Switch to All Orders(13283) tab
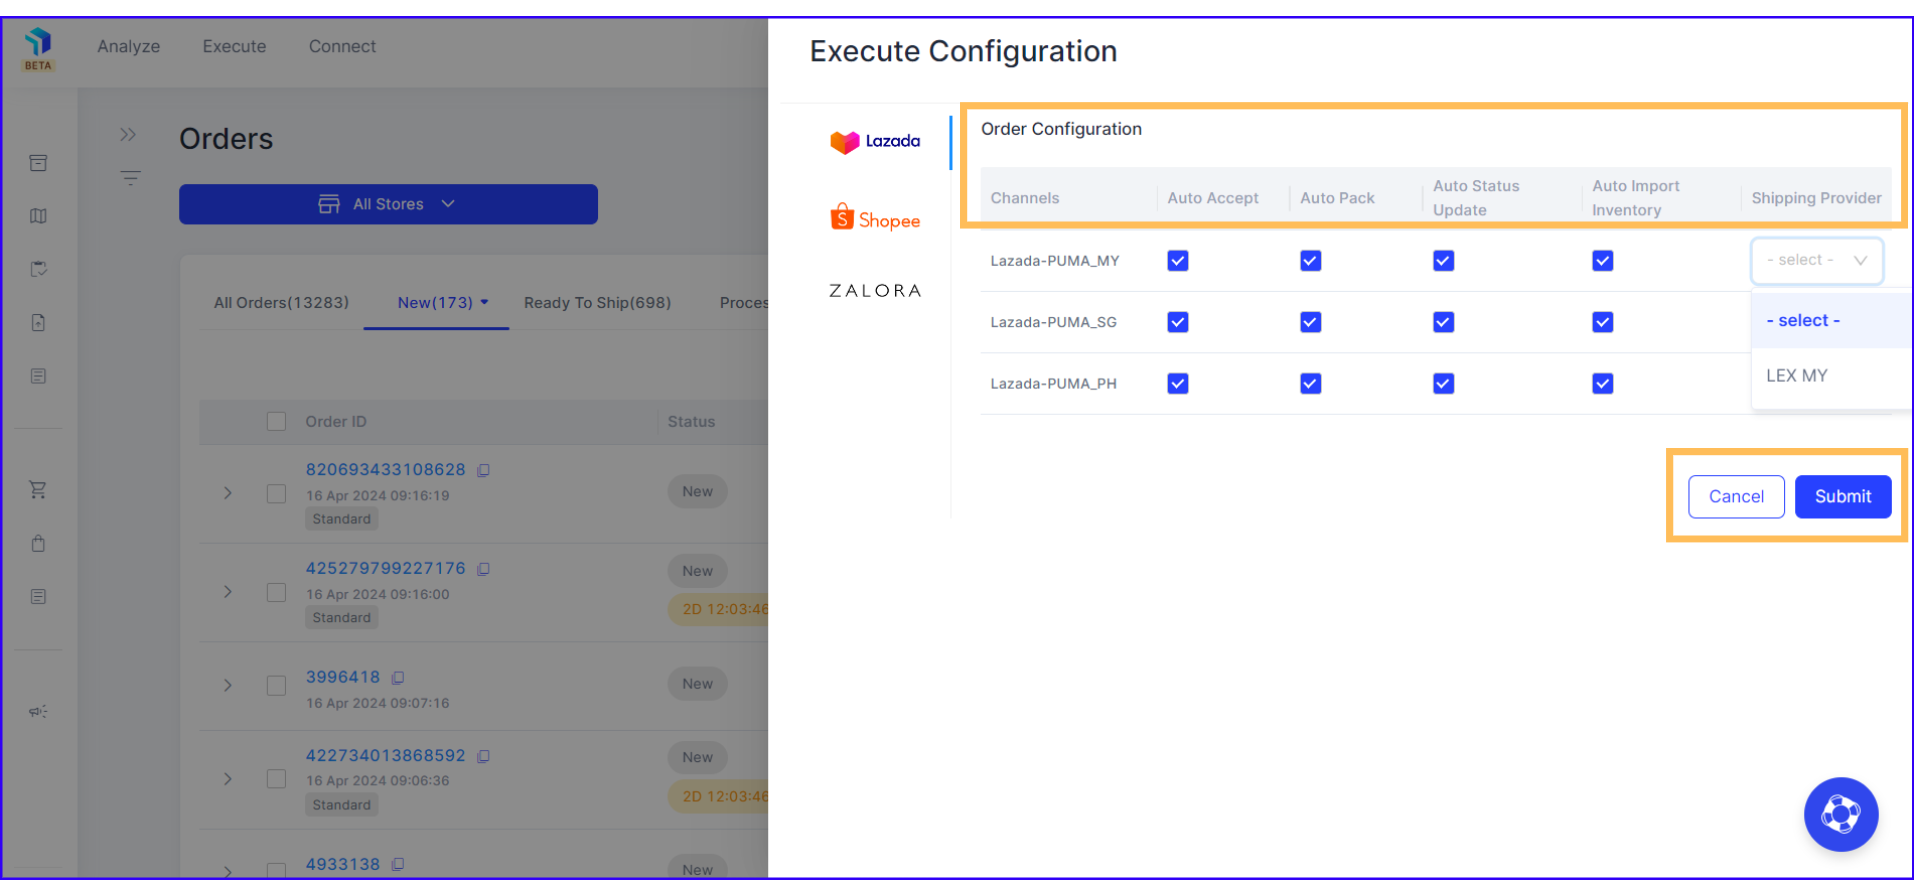Image resolution: width=1919 pixels, height=887 pixels. [281, 303]
